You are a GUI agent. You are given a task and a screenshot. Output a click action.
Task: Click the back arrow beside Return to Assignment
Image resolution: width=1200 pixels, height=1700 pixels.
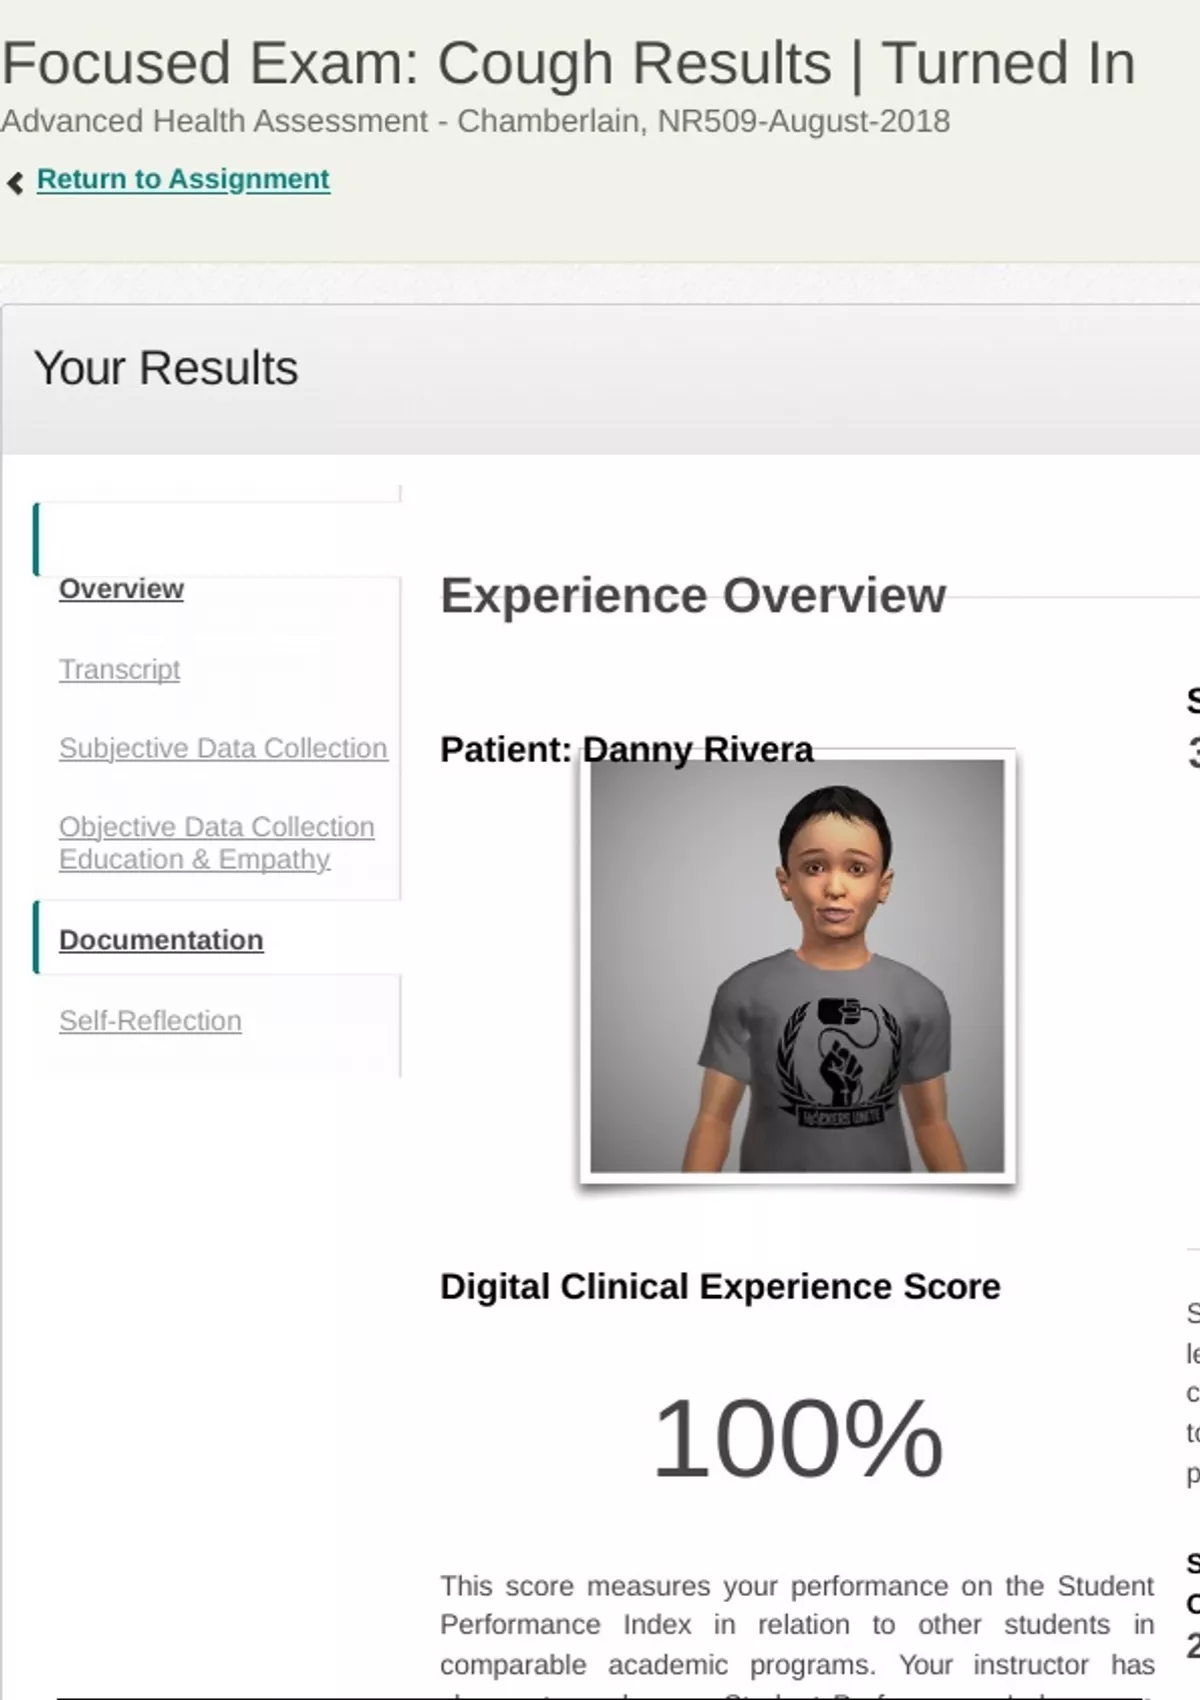click(15, 182)
